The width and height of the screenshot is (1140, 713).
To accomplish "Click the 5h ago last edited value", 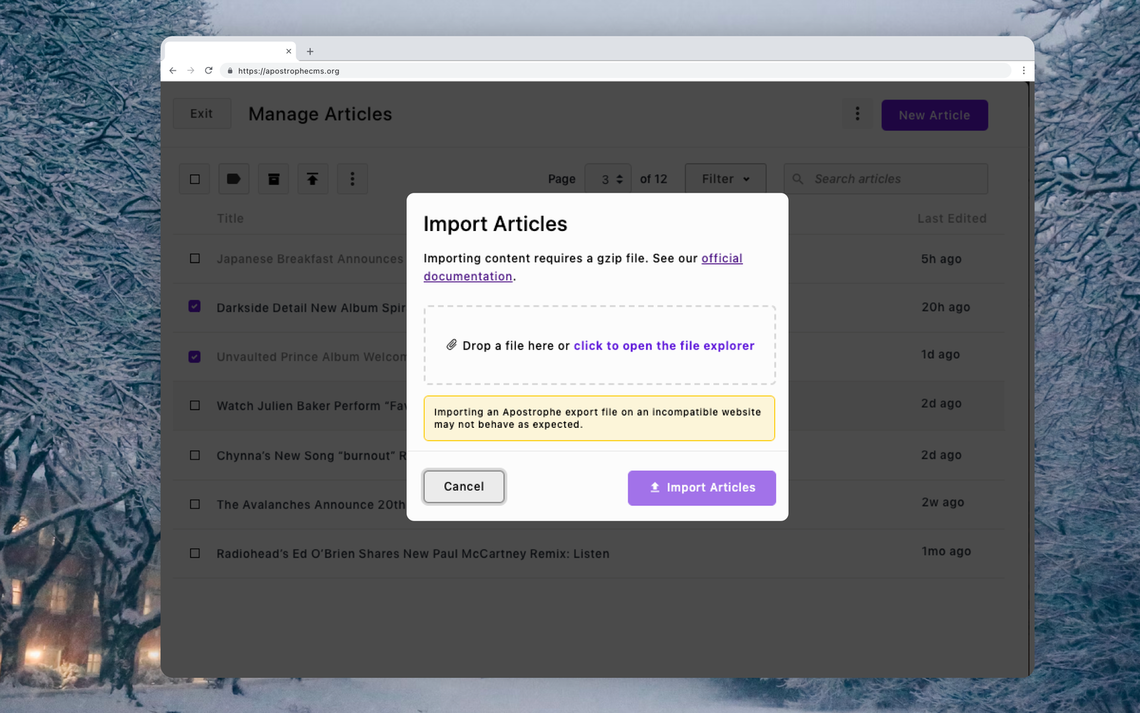I will [942, 259].
